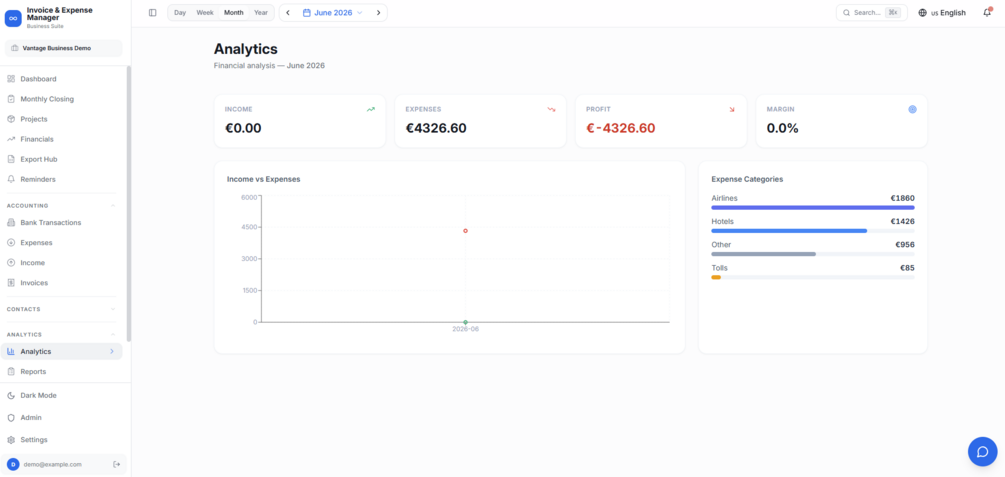The height and width of the screenshot is (477, 1005).
Task: Click the Hotels category bar
Action: [789, 231]
